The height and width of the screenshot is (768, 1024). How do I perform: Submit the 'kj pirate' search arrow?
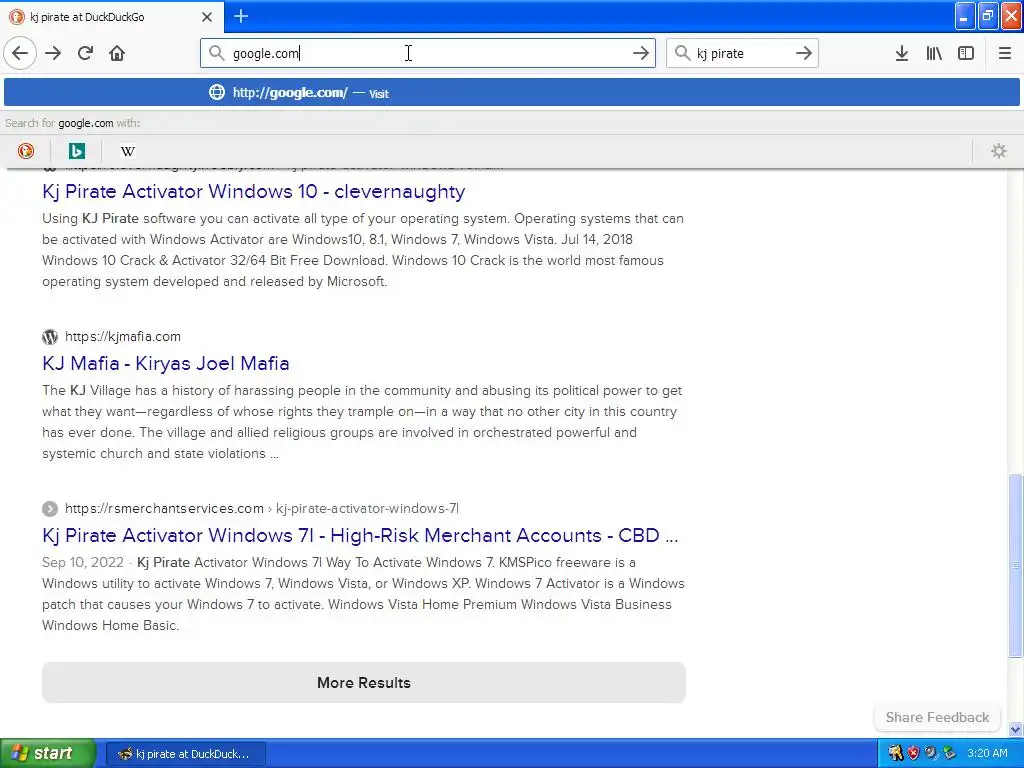[803, 53]
